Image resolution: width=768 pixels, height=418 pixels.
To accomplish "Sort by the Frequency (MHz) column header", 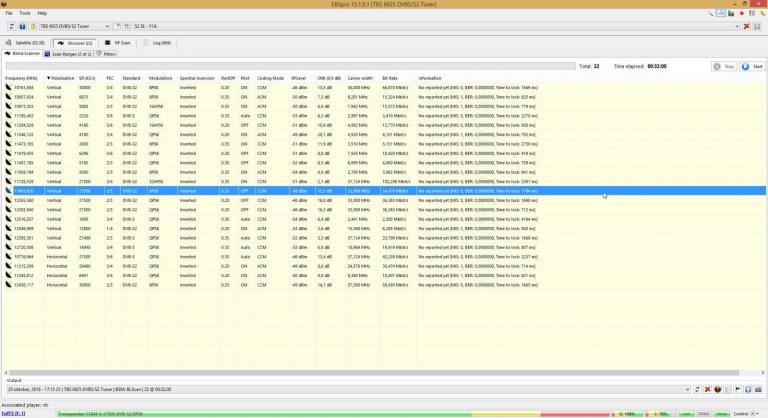I will click(x=20, y=77).
